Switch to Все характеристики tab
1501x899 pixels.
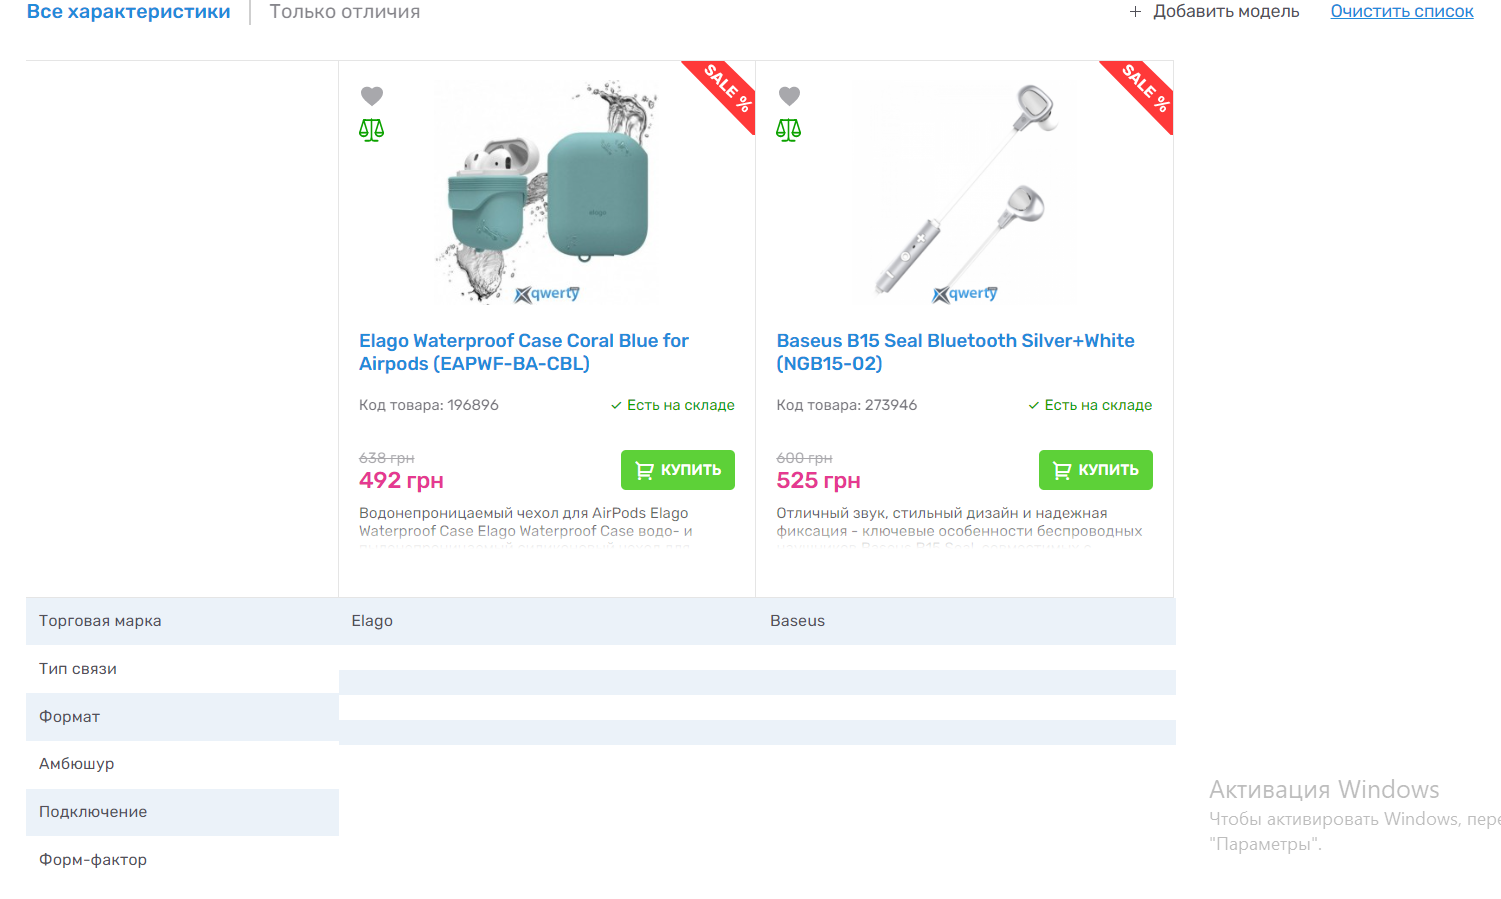point(129,12)
